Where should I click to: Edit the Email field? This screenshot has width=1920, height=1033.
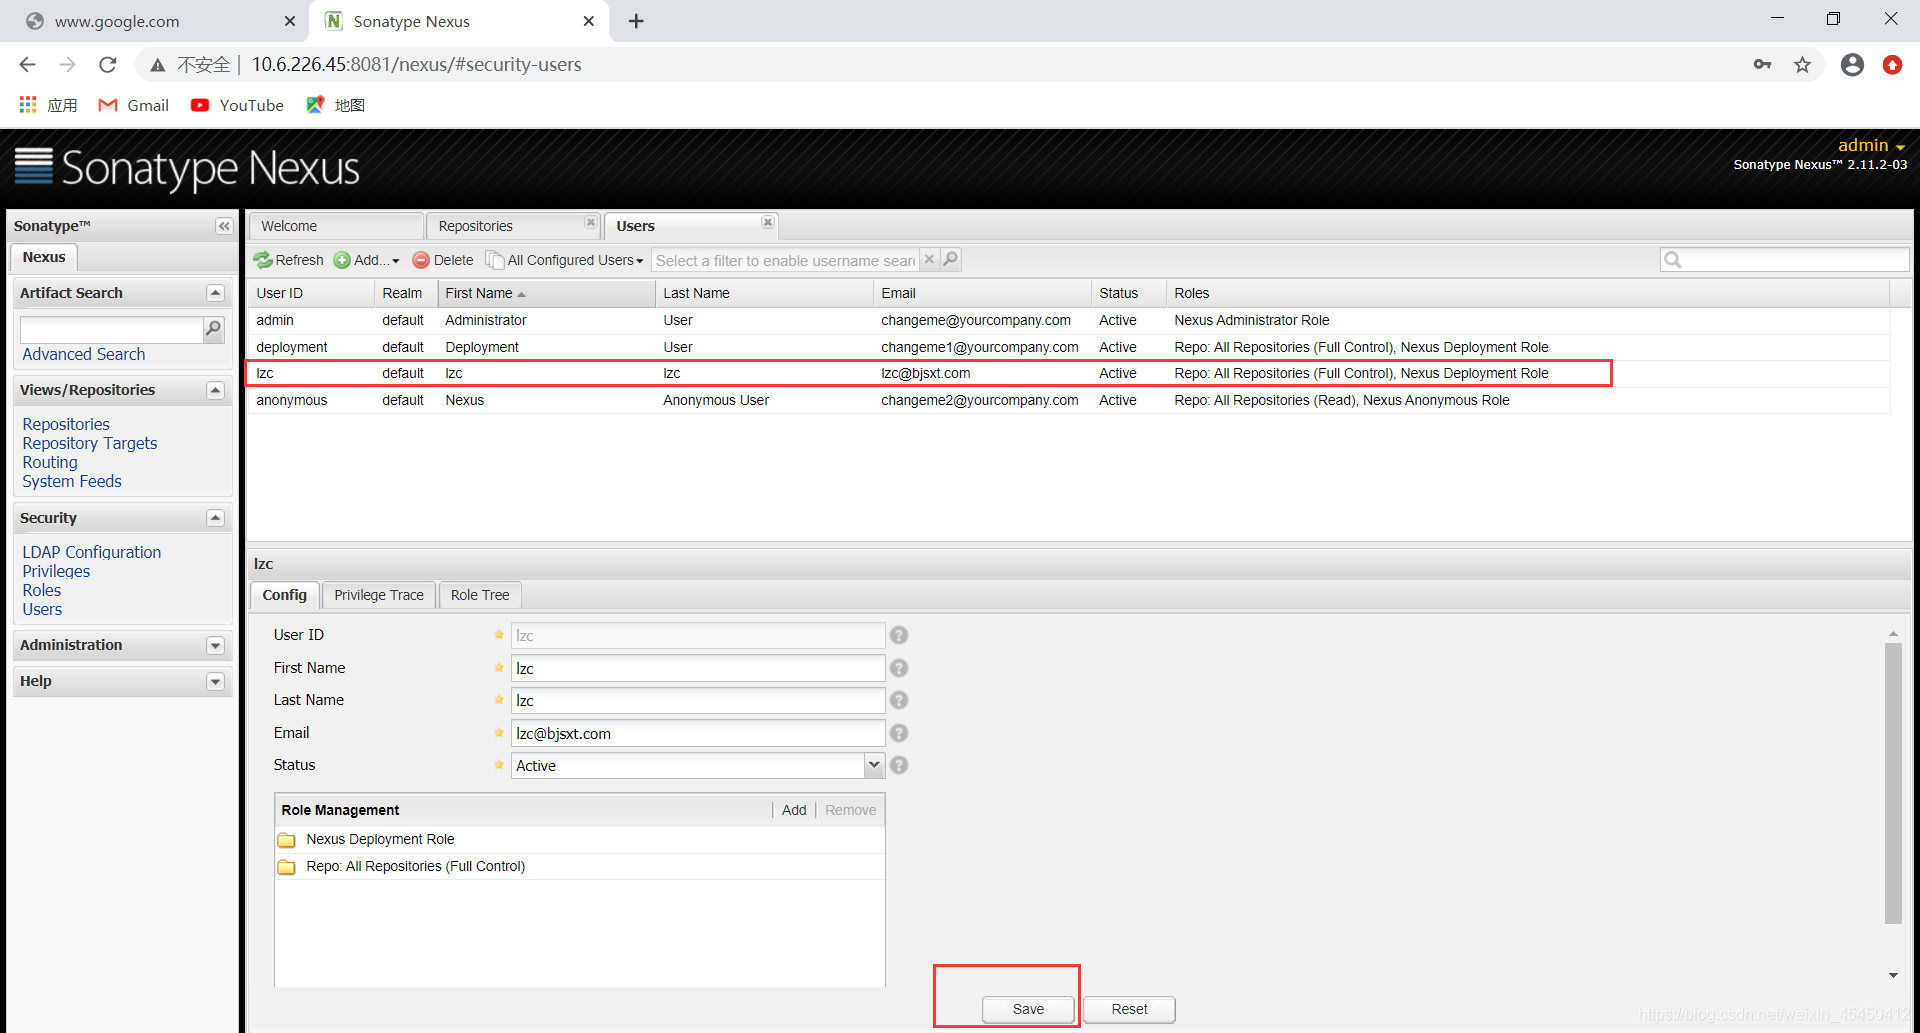698,733
